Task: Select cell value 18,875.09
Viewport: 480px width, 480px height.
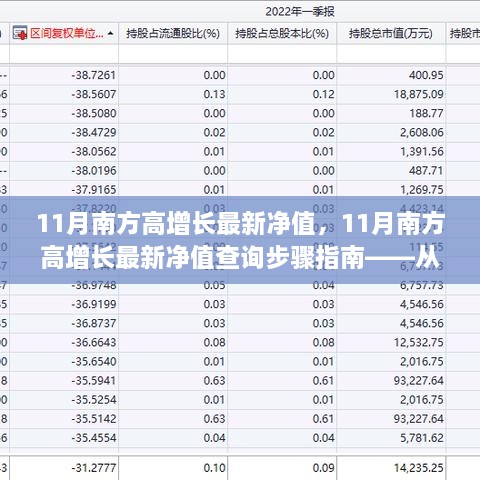Action: point(419,94)
